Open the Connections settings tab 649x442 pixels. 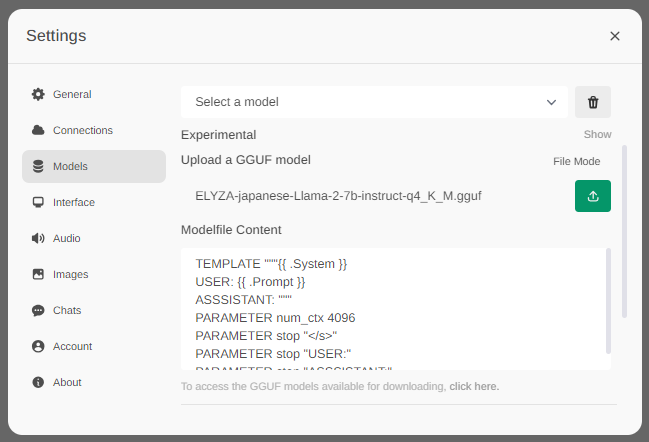(x=83, y=130)
